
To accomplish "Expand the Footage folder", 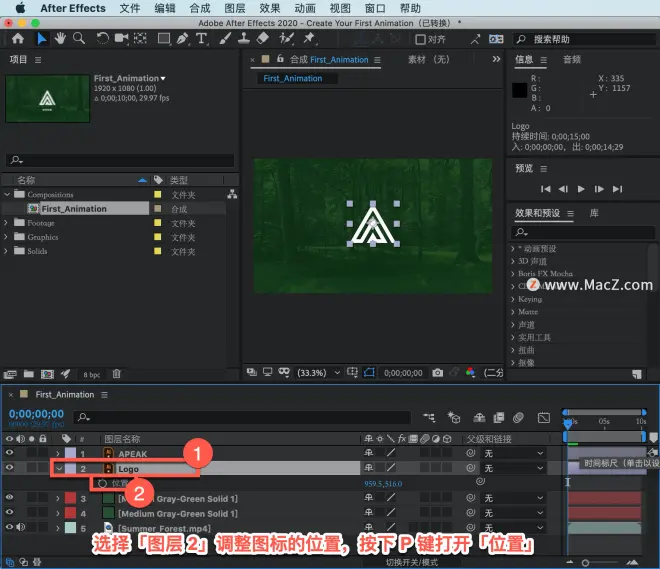I will coord(6,223).
